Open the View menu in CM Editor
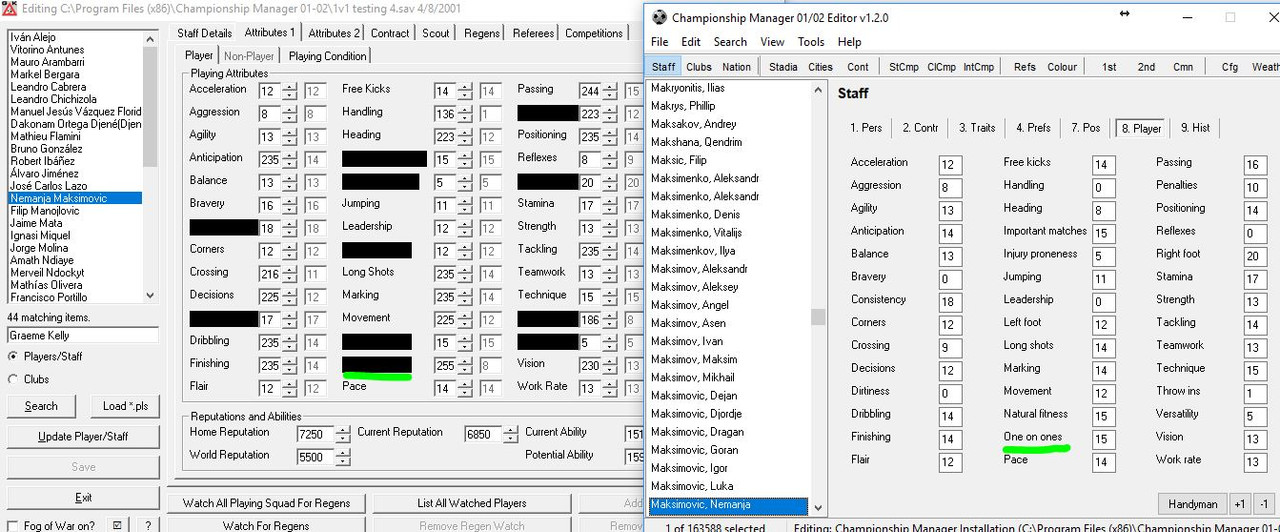Image resolution: width=1280 pixels, height=532 pixels. (772, 42)
